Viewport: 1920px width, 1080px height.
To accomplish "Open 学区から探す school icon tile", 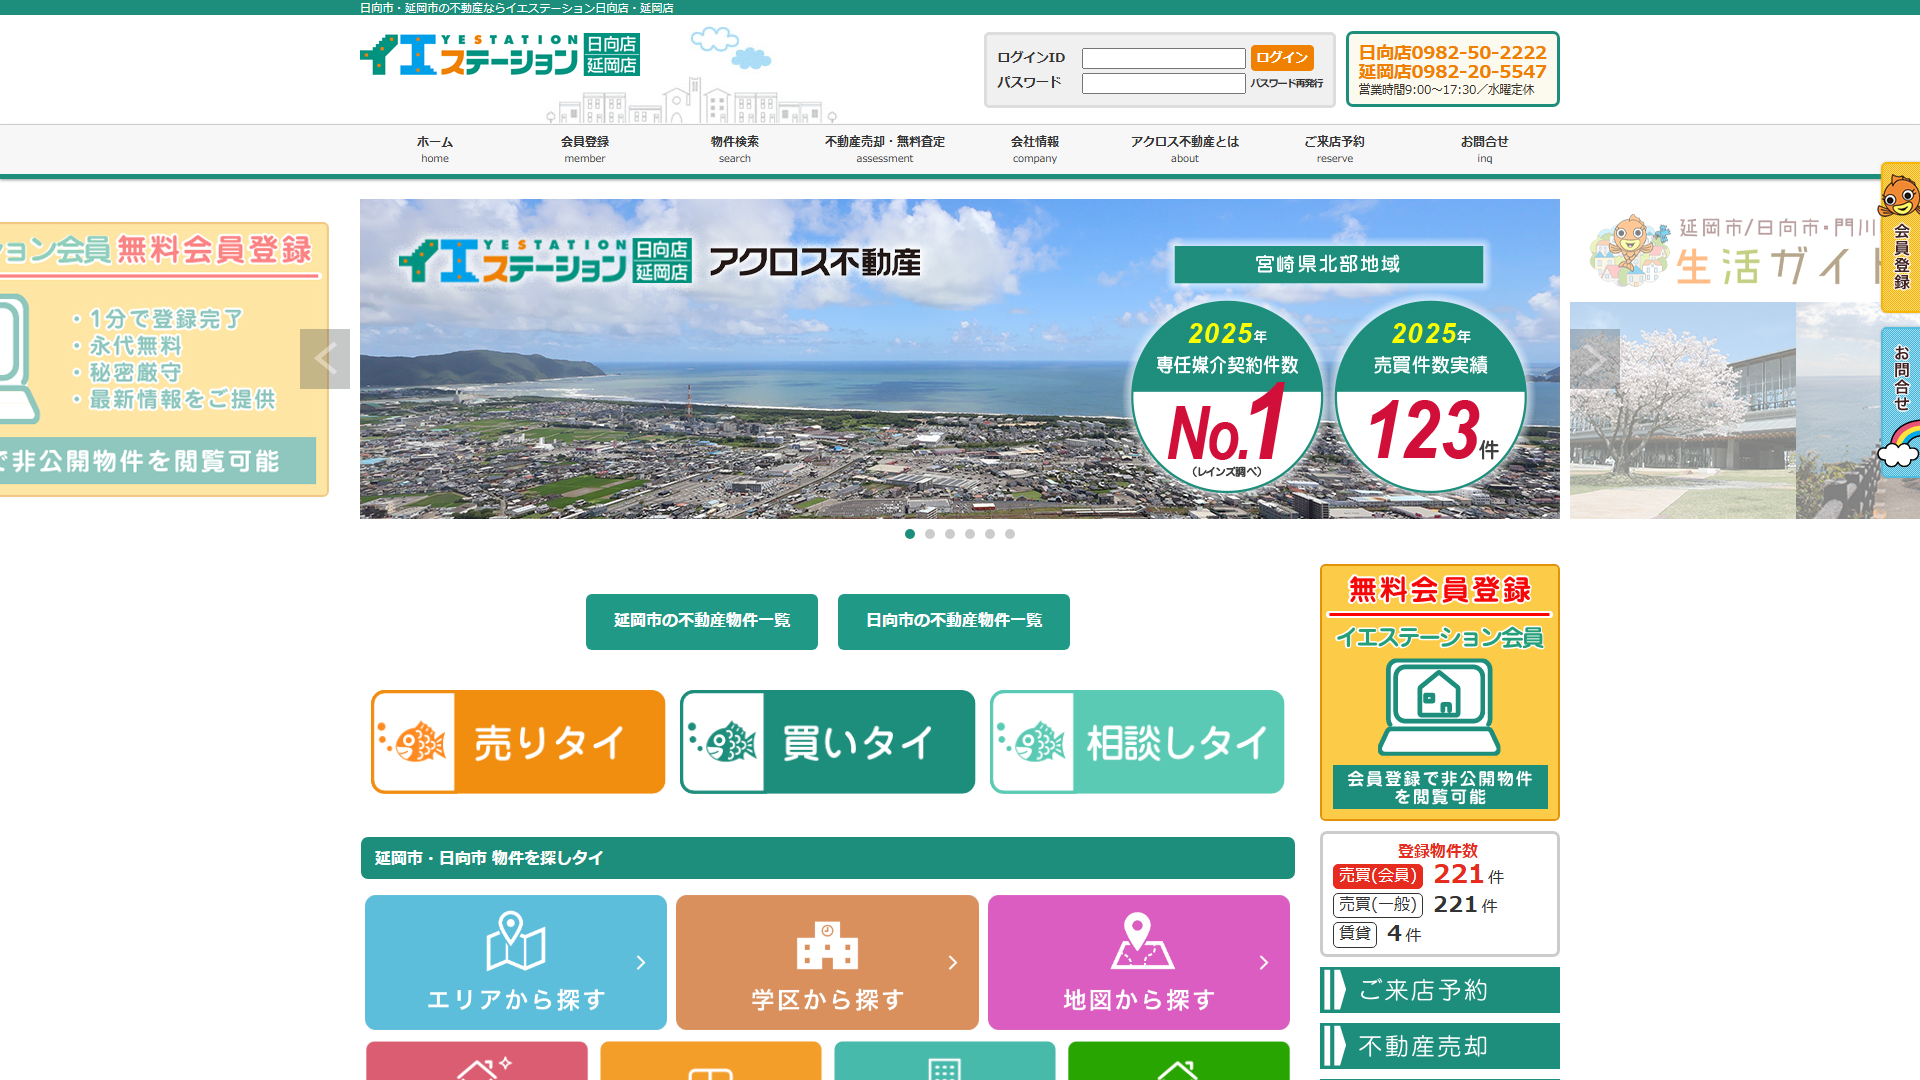I will (827, 962).
